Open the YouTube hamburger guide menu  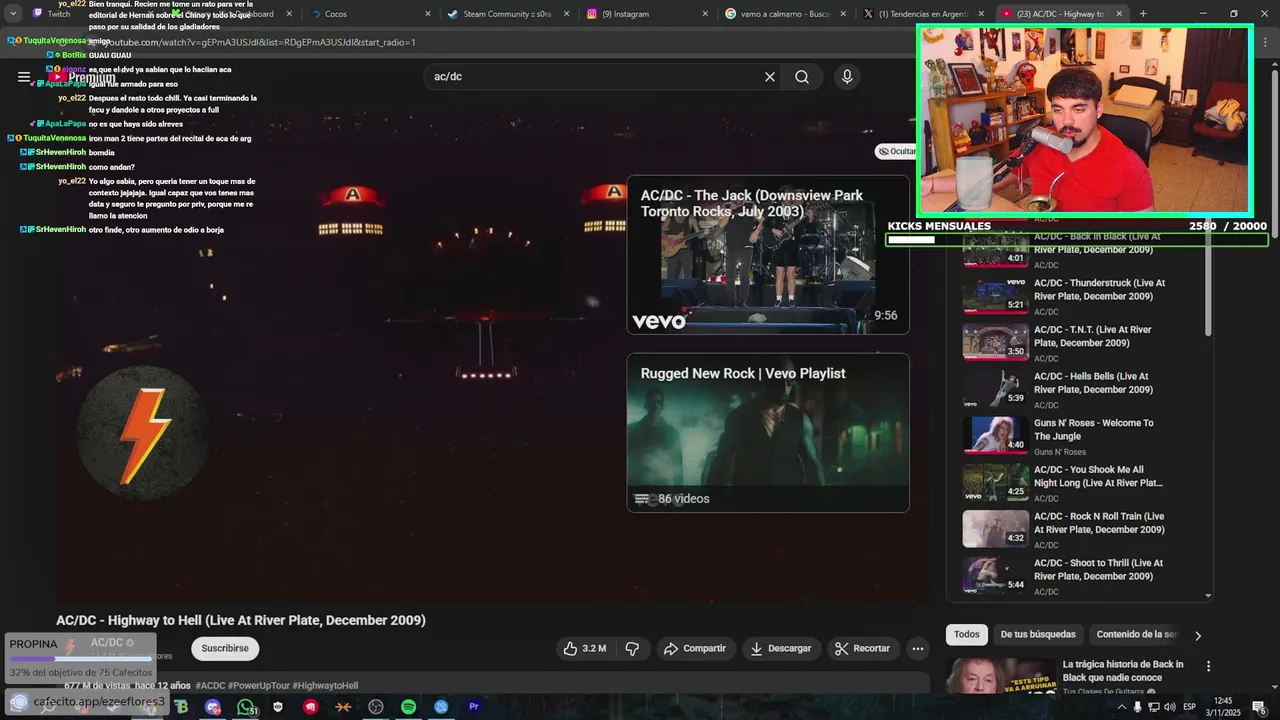[24, 77]
